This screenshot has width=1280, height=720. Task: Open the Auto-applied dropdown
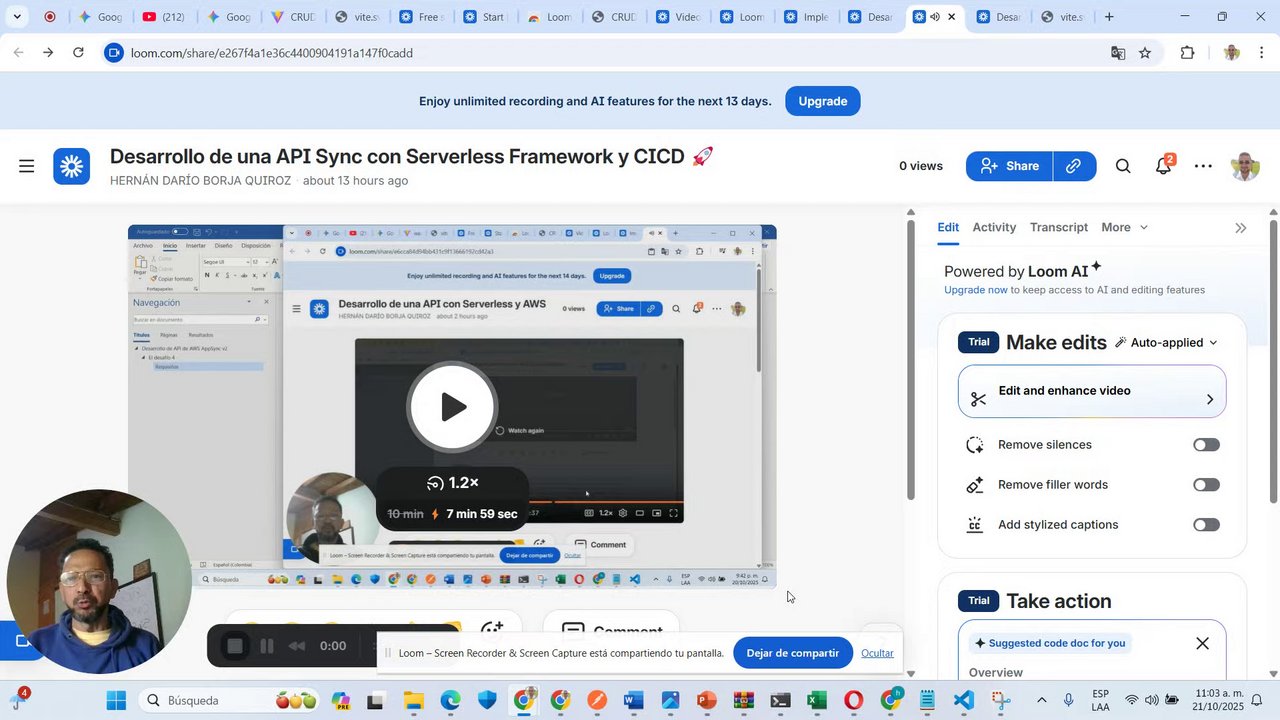1167,343
